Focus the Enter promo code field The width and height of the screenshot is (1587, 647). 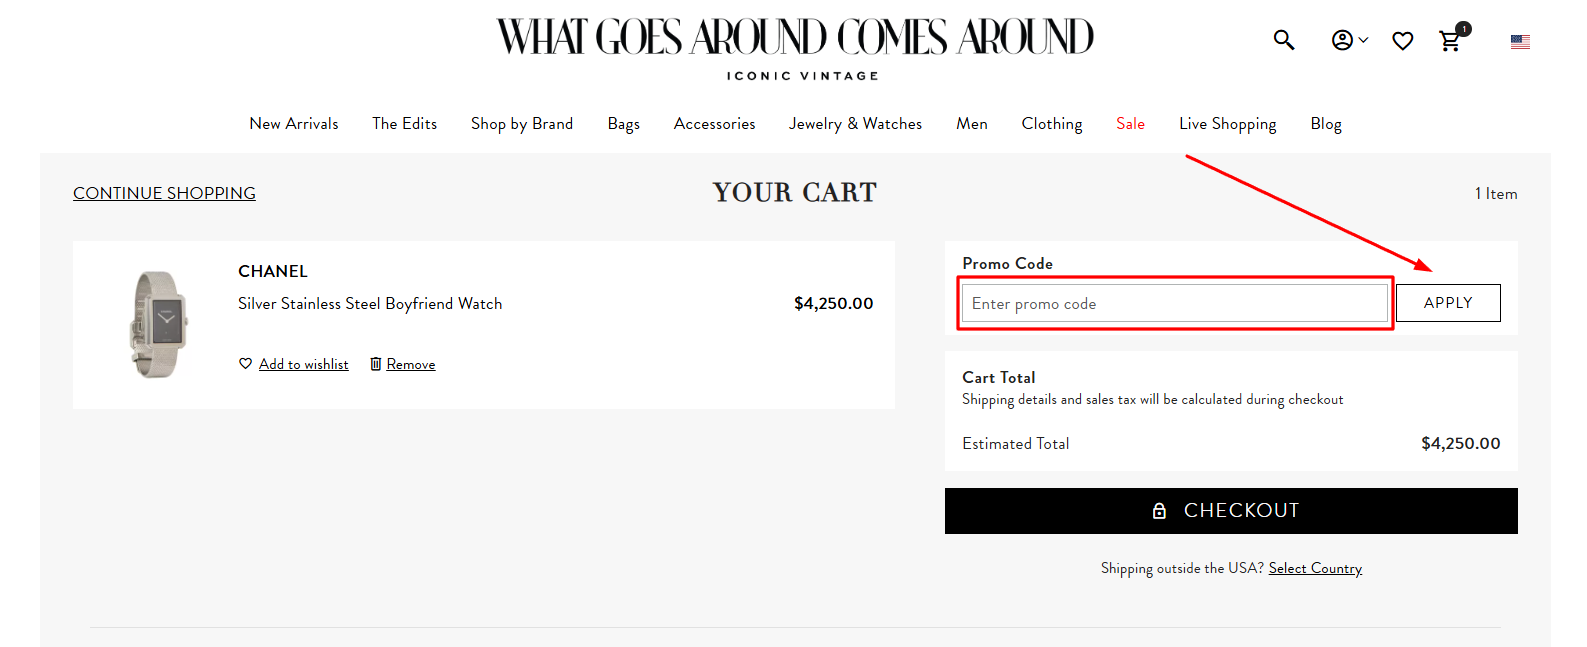pos(1175,303)
